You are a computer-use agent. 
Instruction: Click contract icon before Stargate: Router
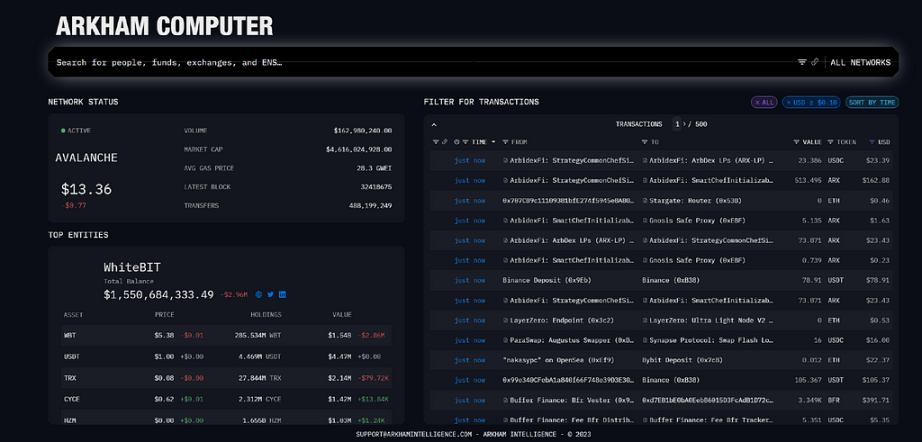click(645, 200)
